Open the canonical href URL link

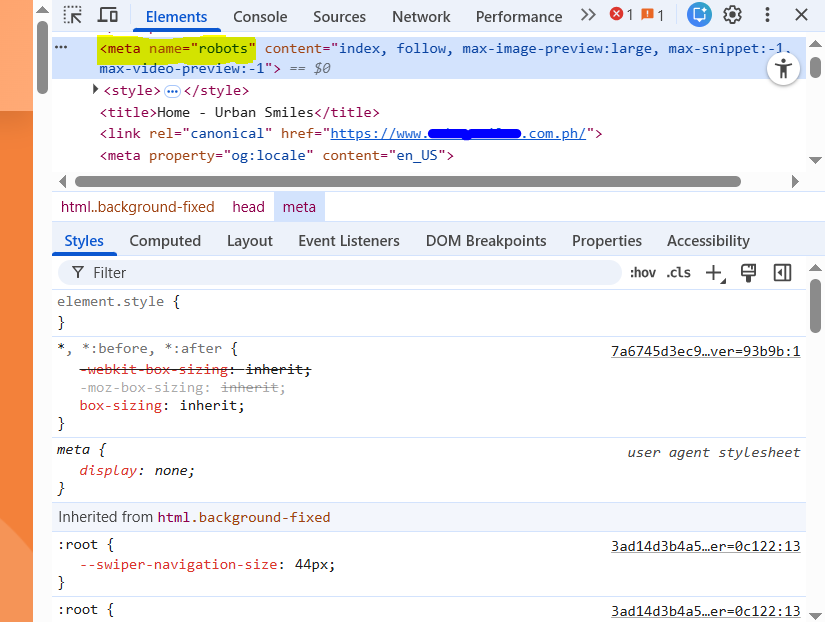pyautogui.click(x=464, y=134)
